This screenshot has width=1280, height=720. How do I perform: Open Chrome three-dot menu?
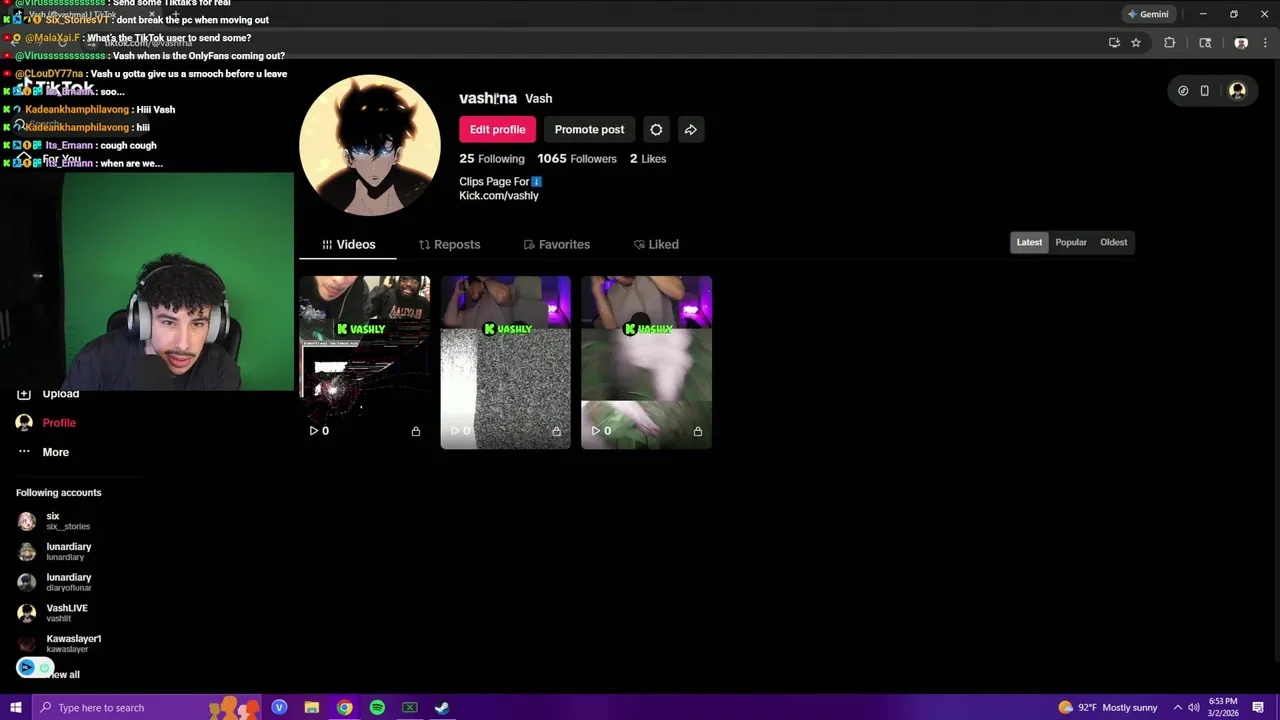coord(1265,43)
